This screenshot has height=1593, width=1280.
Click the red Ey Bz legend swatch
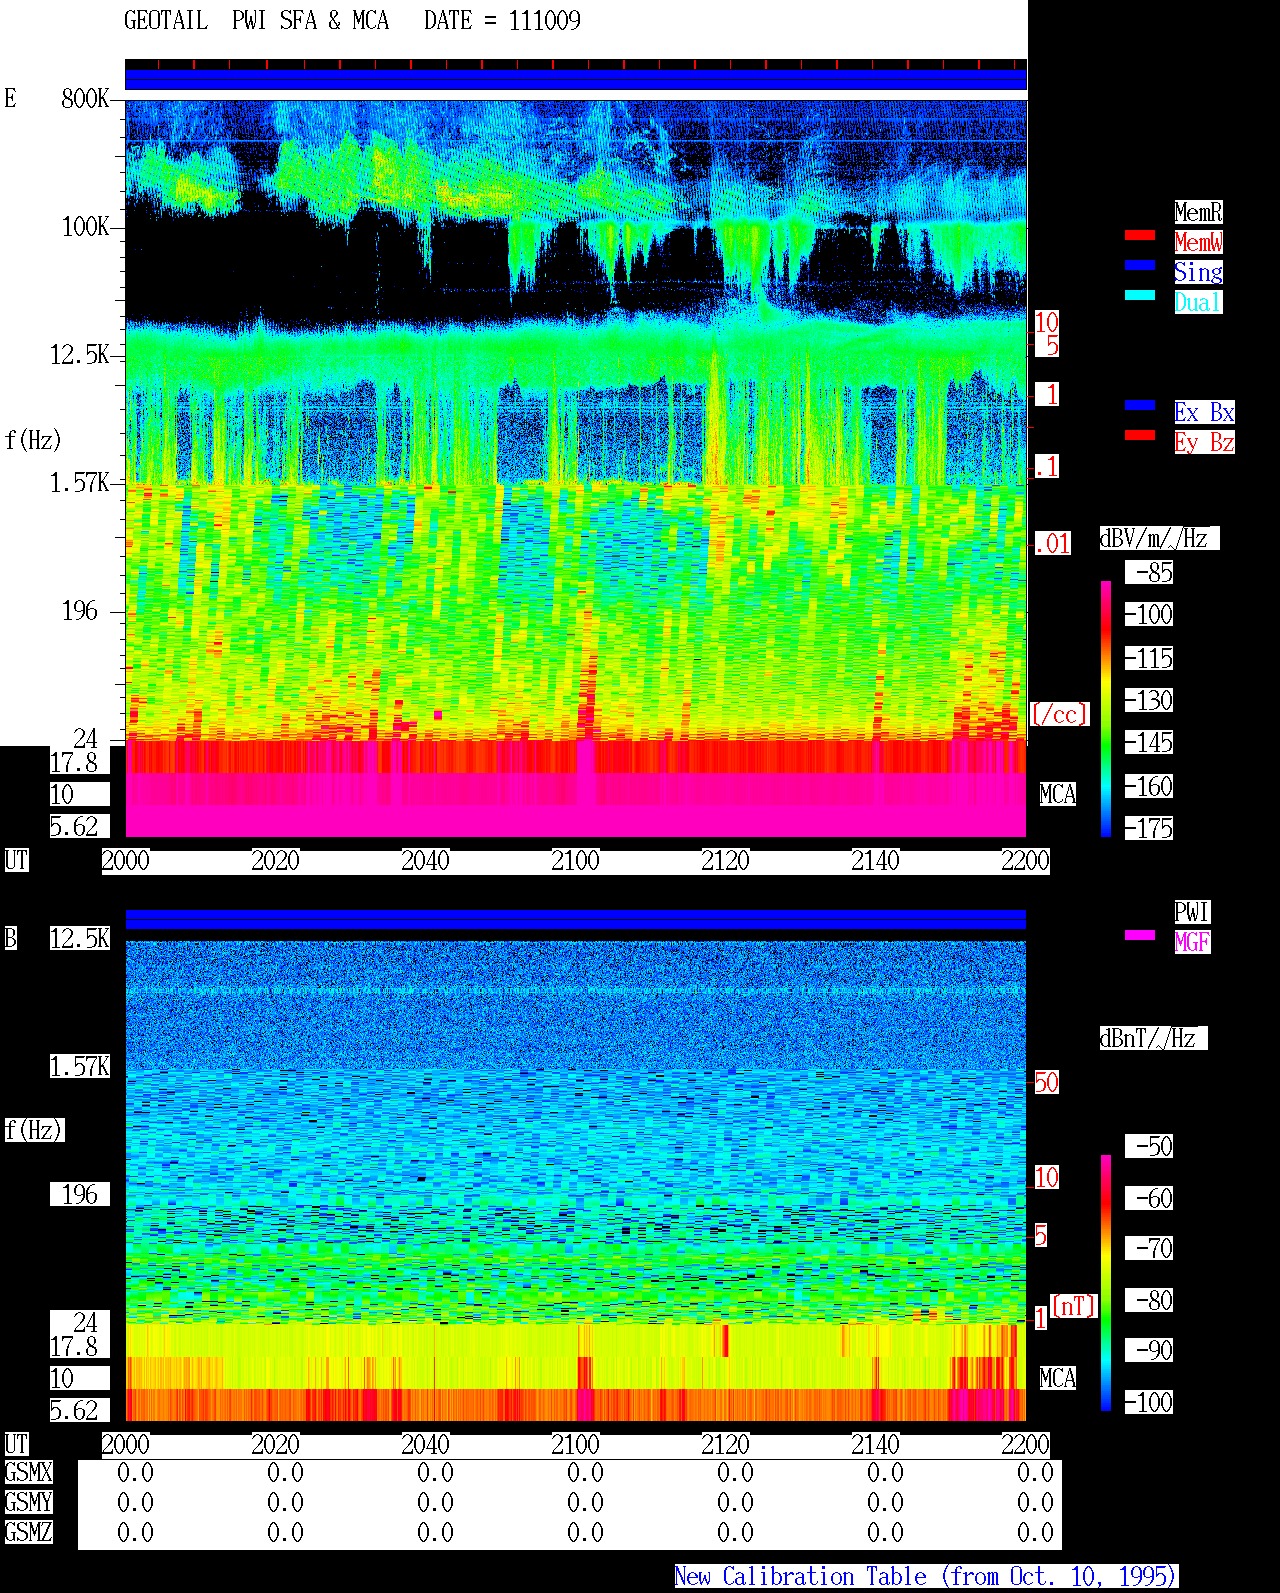[1140, 436]
